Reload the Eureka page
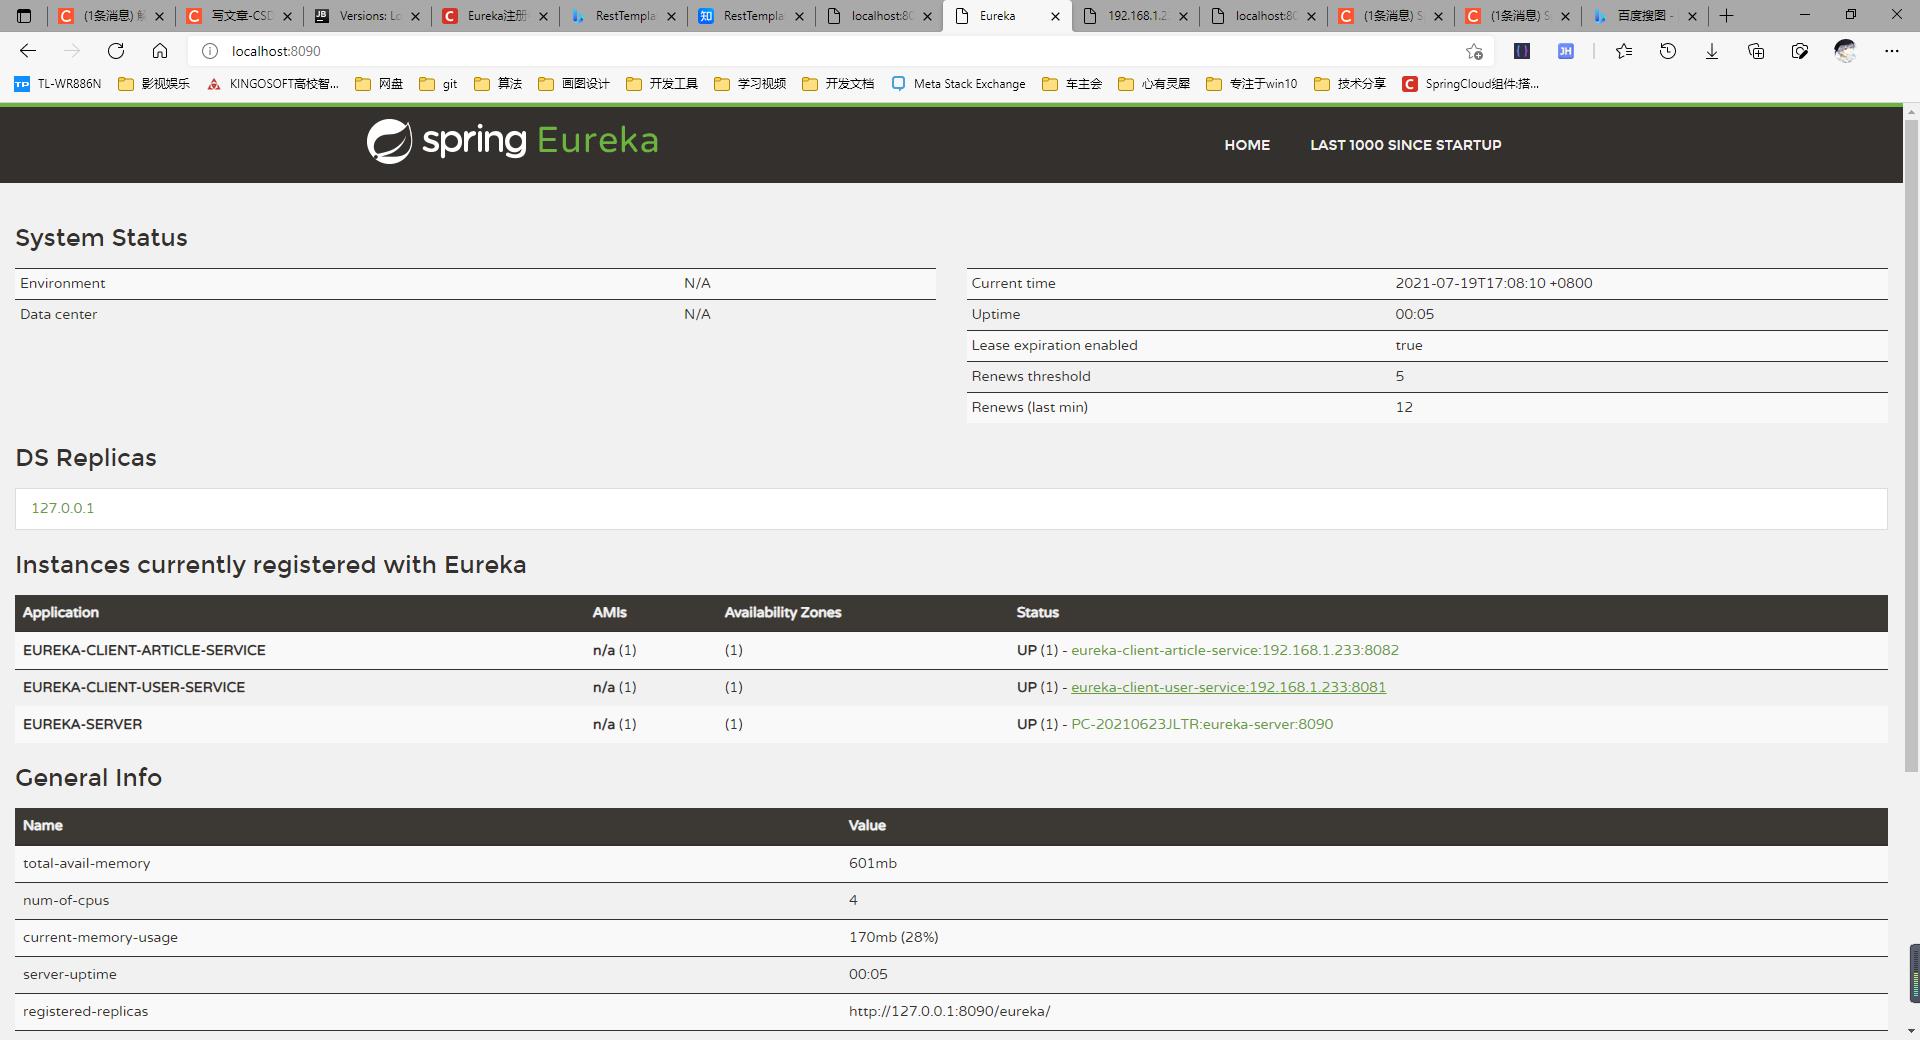The image size is (1920, 1040). [116, 51]
